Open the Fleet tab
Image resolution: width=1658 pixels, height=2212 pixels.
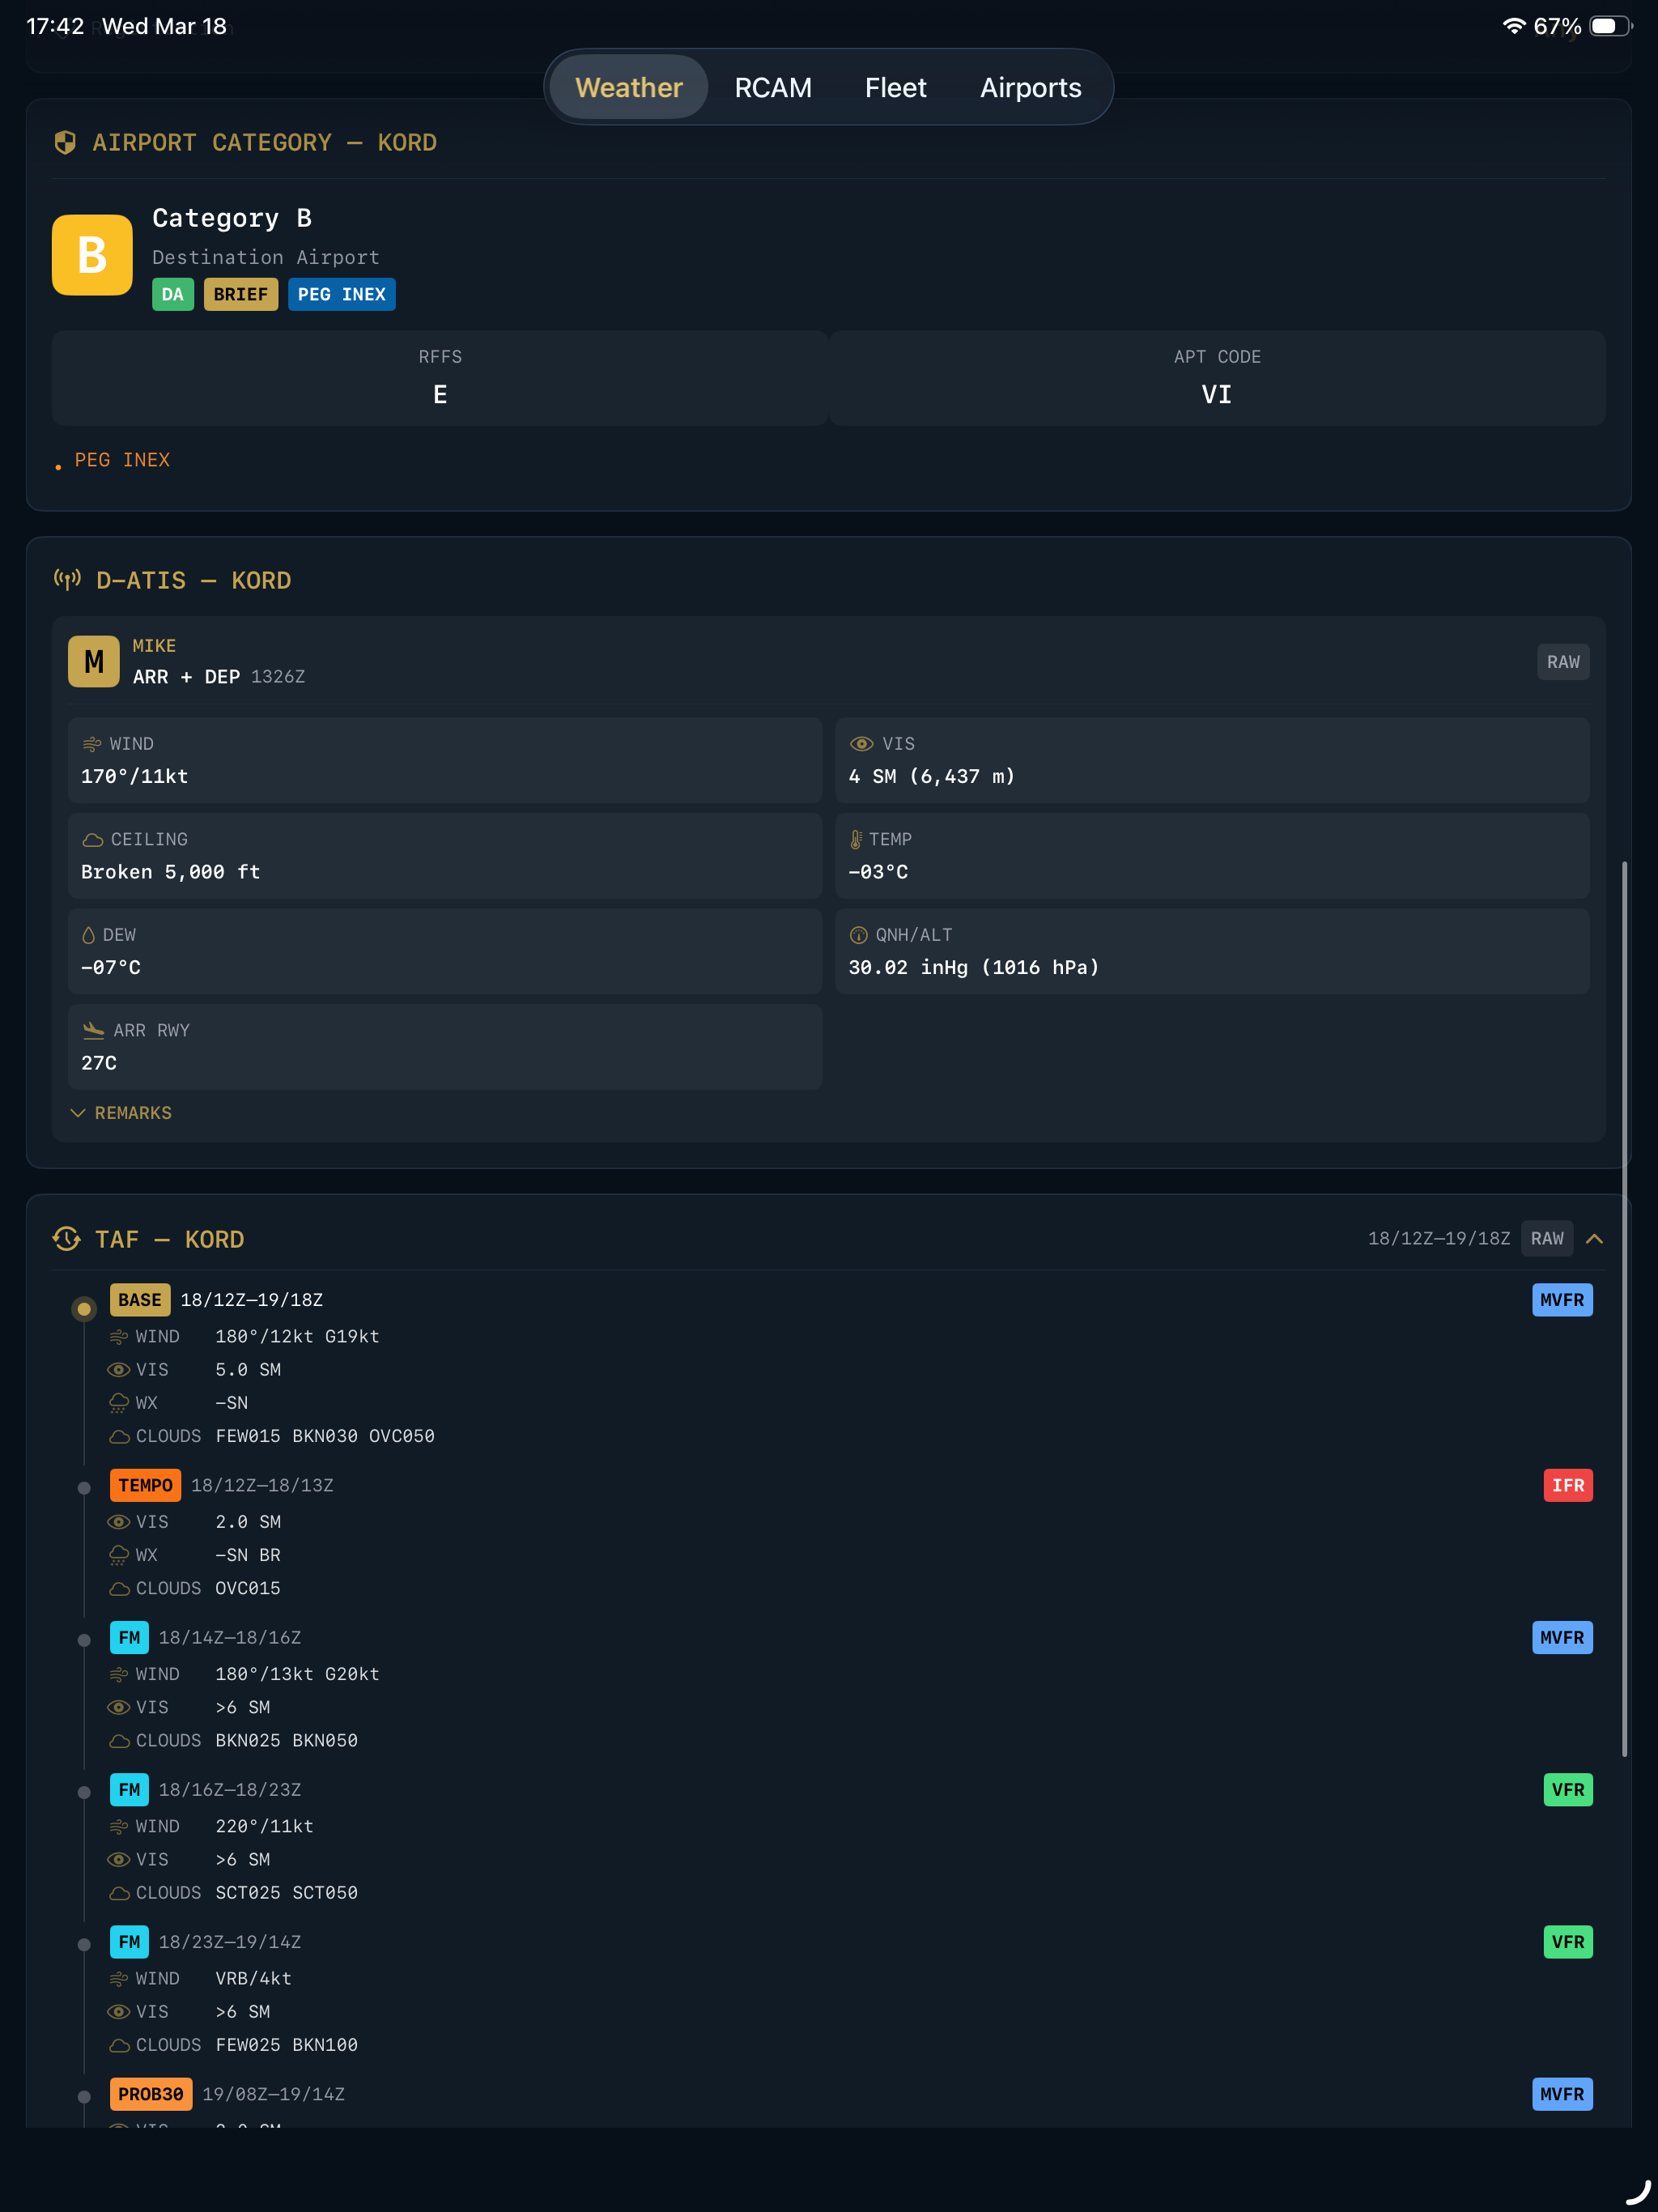coord(895,87)
